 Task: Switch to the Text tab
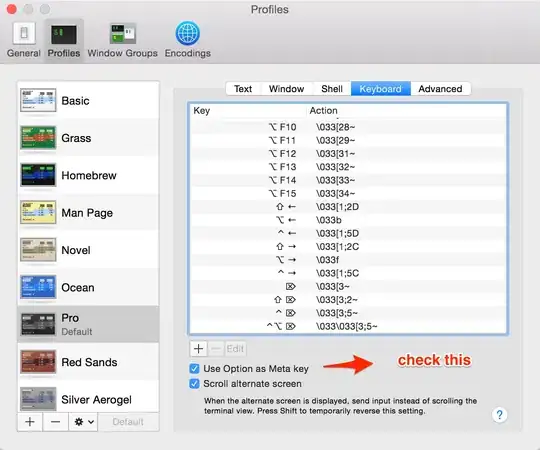coord(243,89)
